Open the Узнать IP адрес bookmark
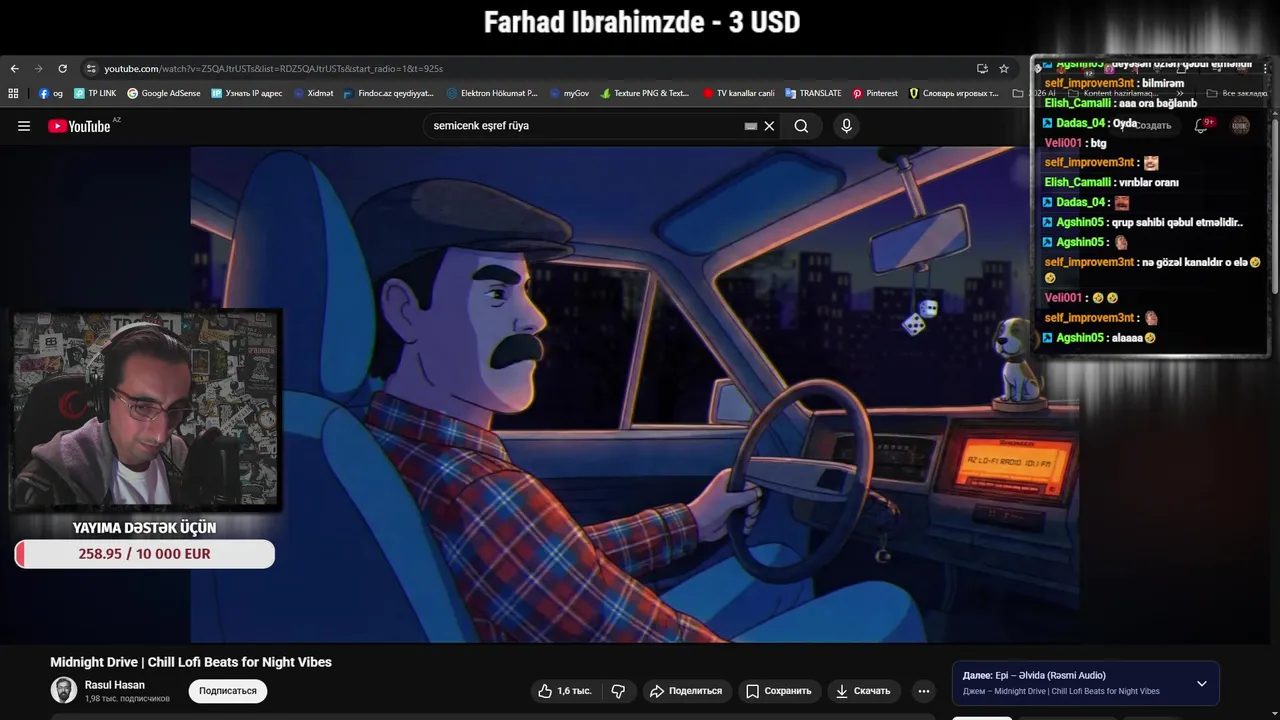 point(247,93)
